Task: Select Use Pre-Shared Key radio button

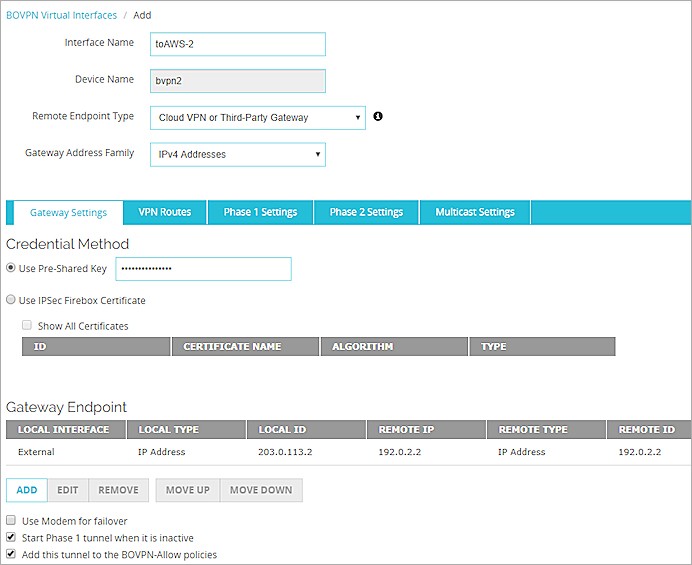Action: coord(11,269)
